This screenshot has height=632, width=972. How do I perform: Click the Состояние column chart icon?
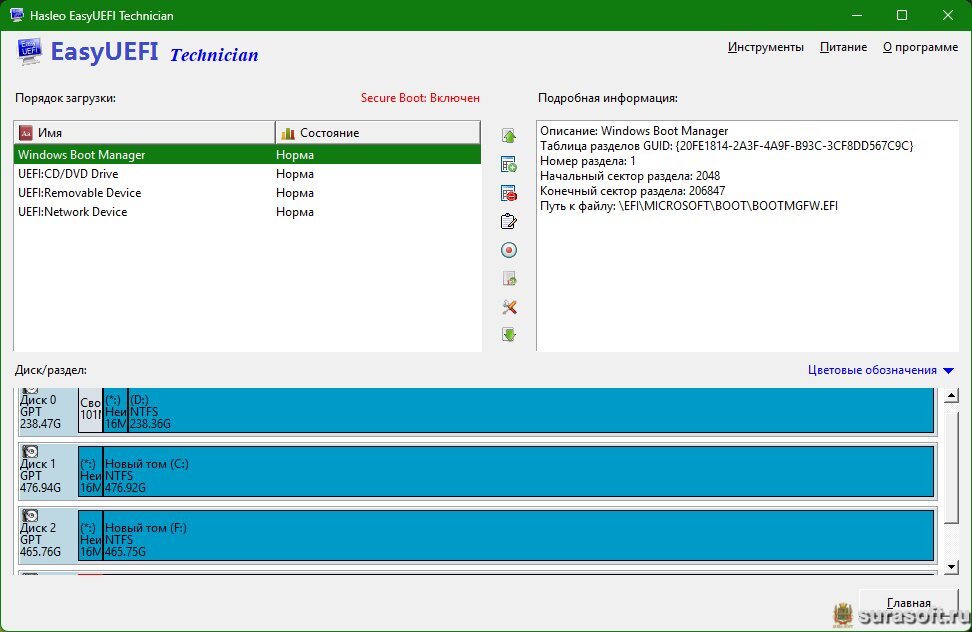[288, 133]
